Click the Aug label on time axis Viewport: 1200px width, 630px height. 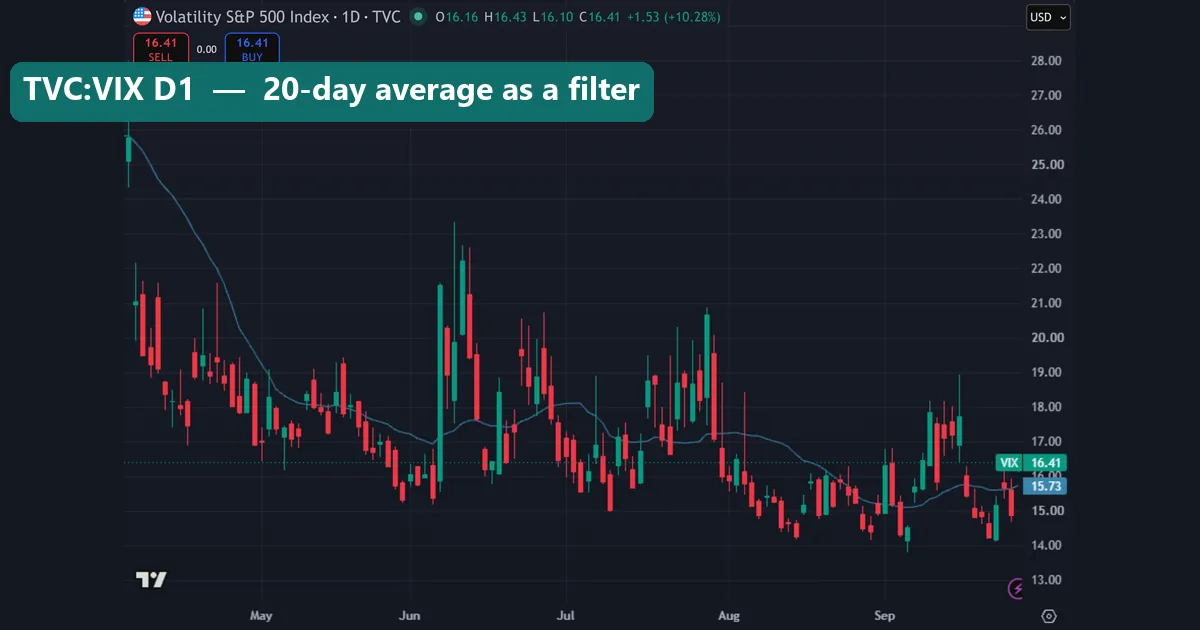(729, 615)
